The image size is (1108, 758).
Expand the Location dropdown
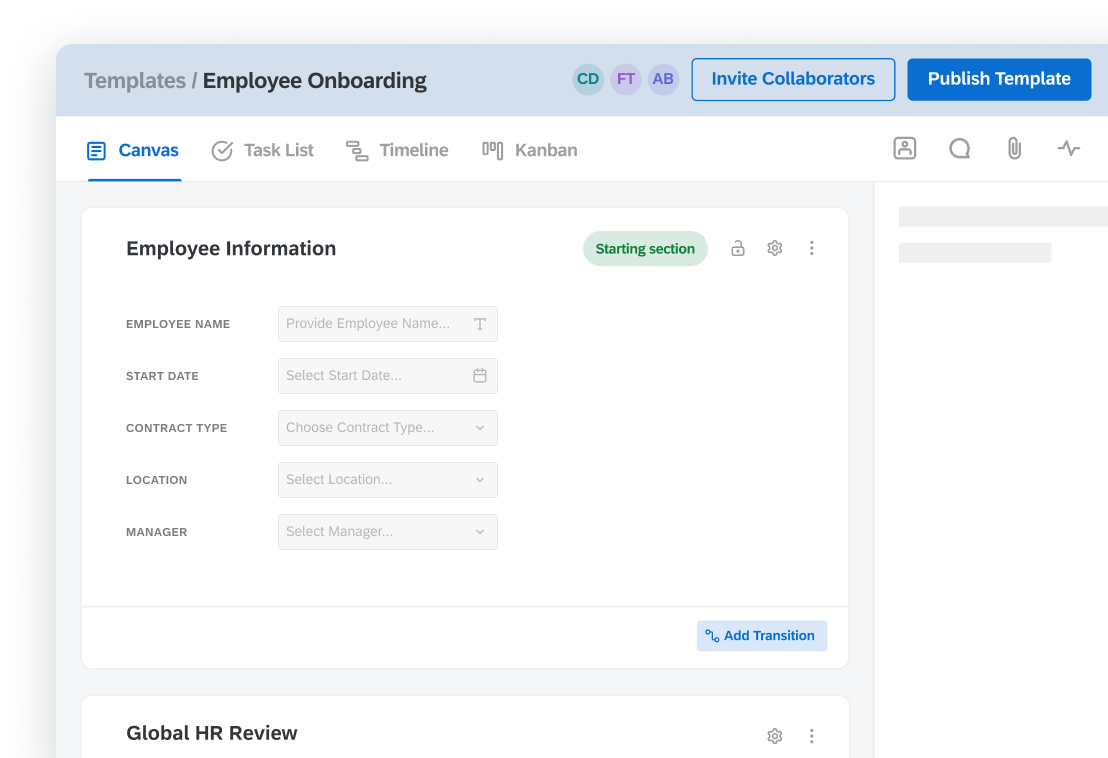[387, 480]
